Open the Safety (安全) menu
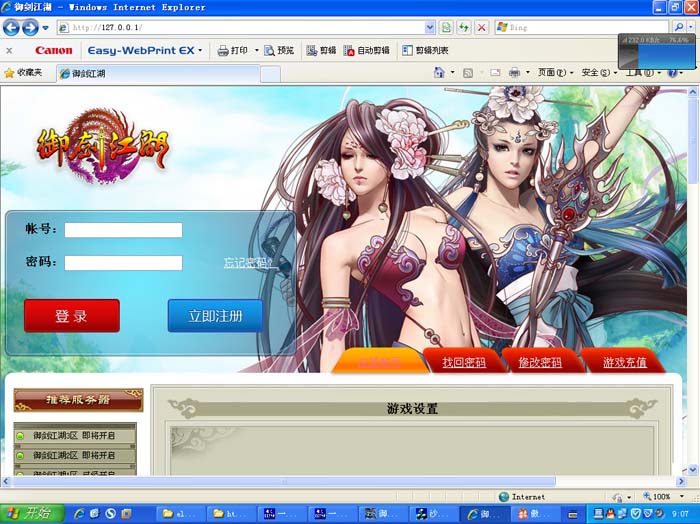The height and width of the screenshot is (524, 700). [x=594, y=73]
